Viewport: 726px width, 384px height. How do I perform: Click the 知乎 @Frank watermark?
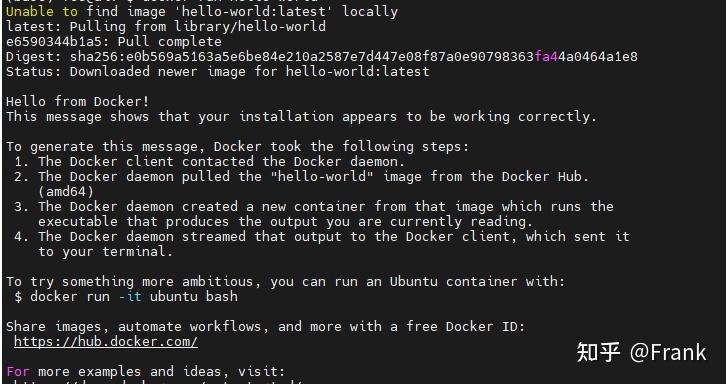(641, 353)
